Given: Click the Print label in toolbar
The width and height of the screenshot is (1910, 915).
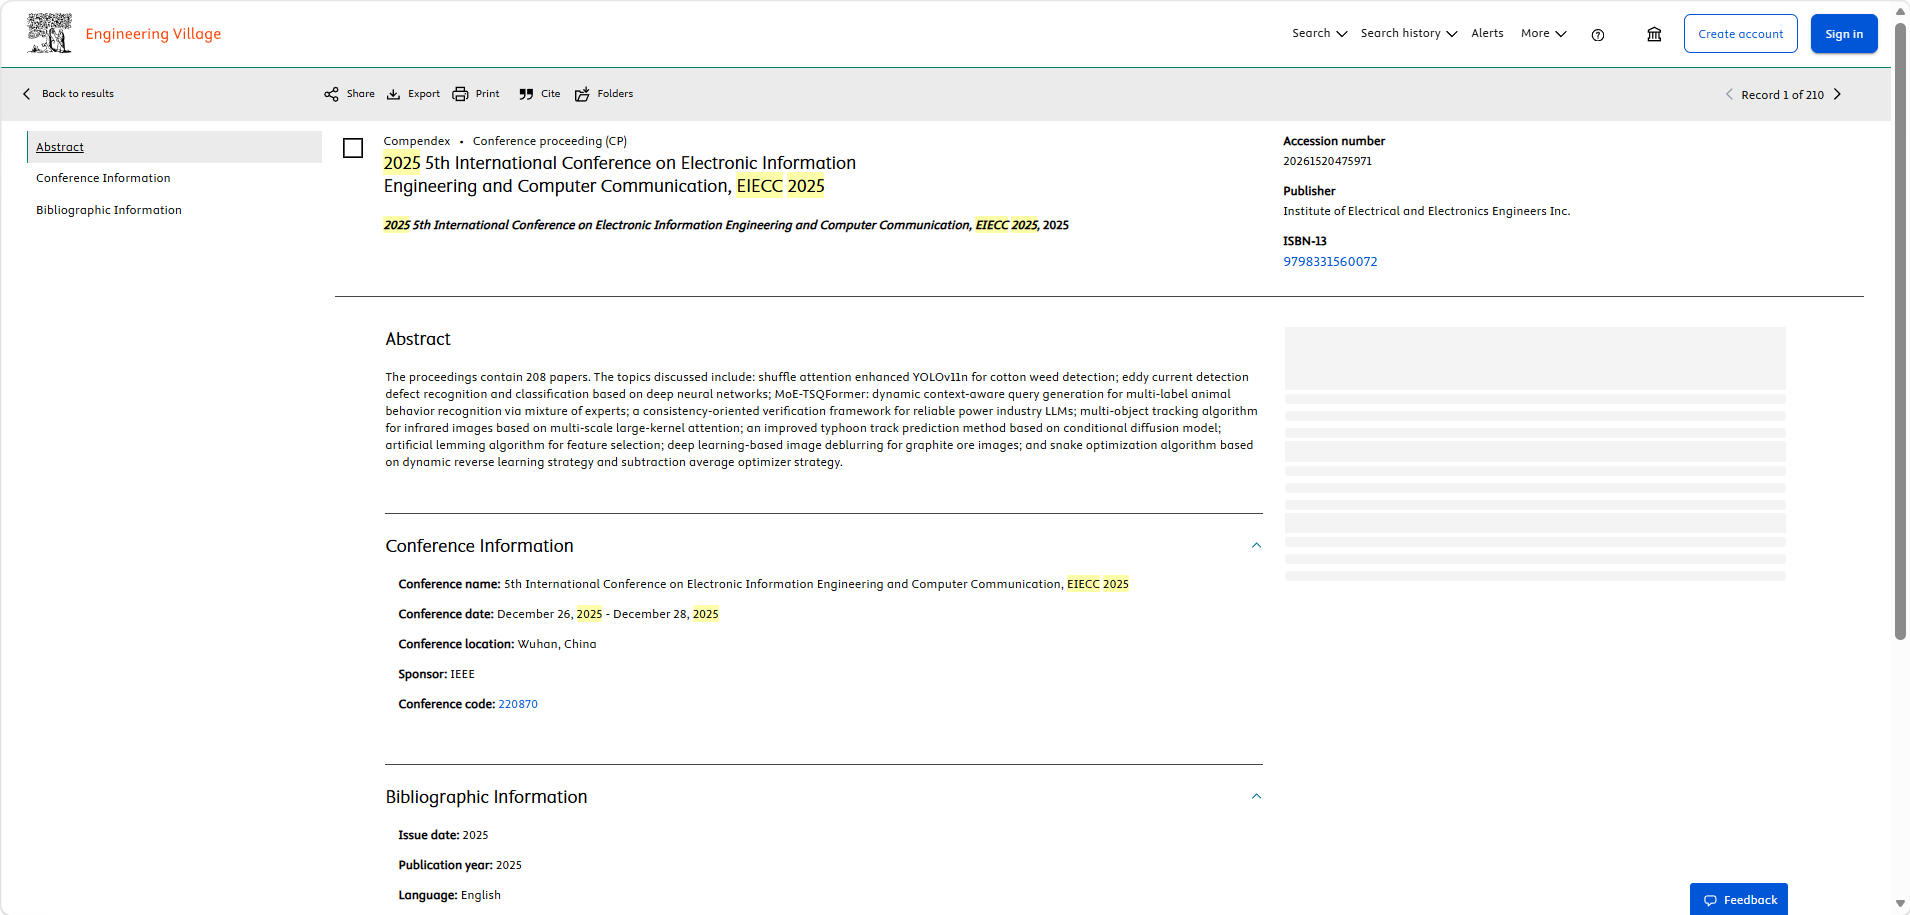Looking at the screenshot, I should tap(487, 94).
